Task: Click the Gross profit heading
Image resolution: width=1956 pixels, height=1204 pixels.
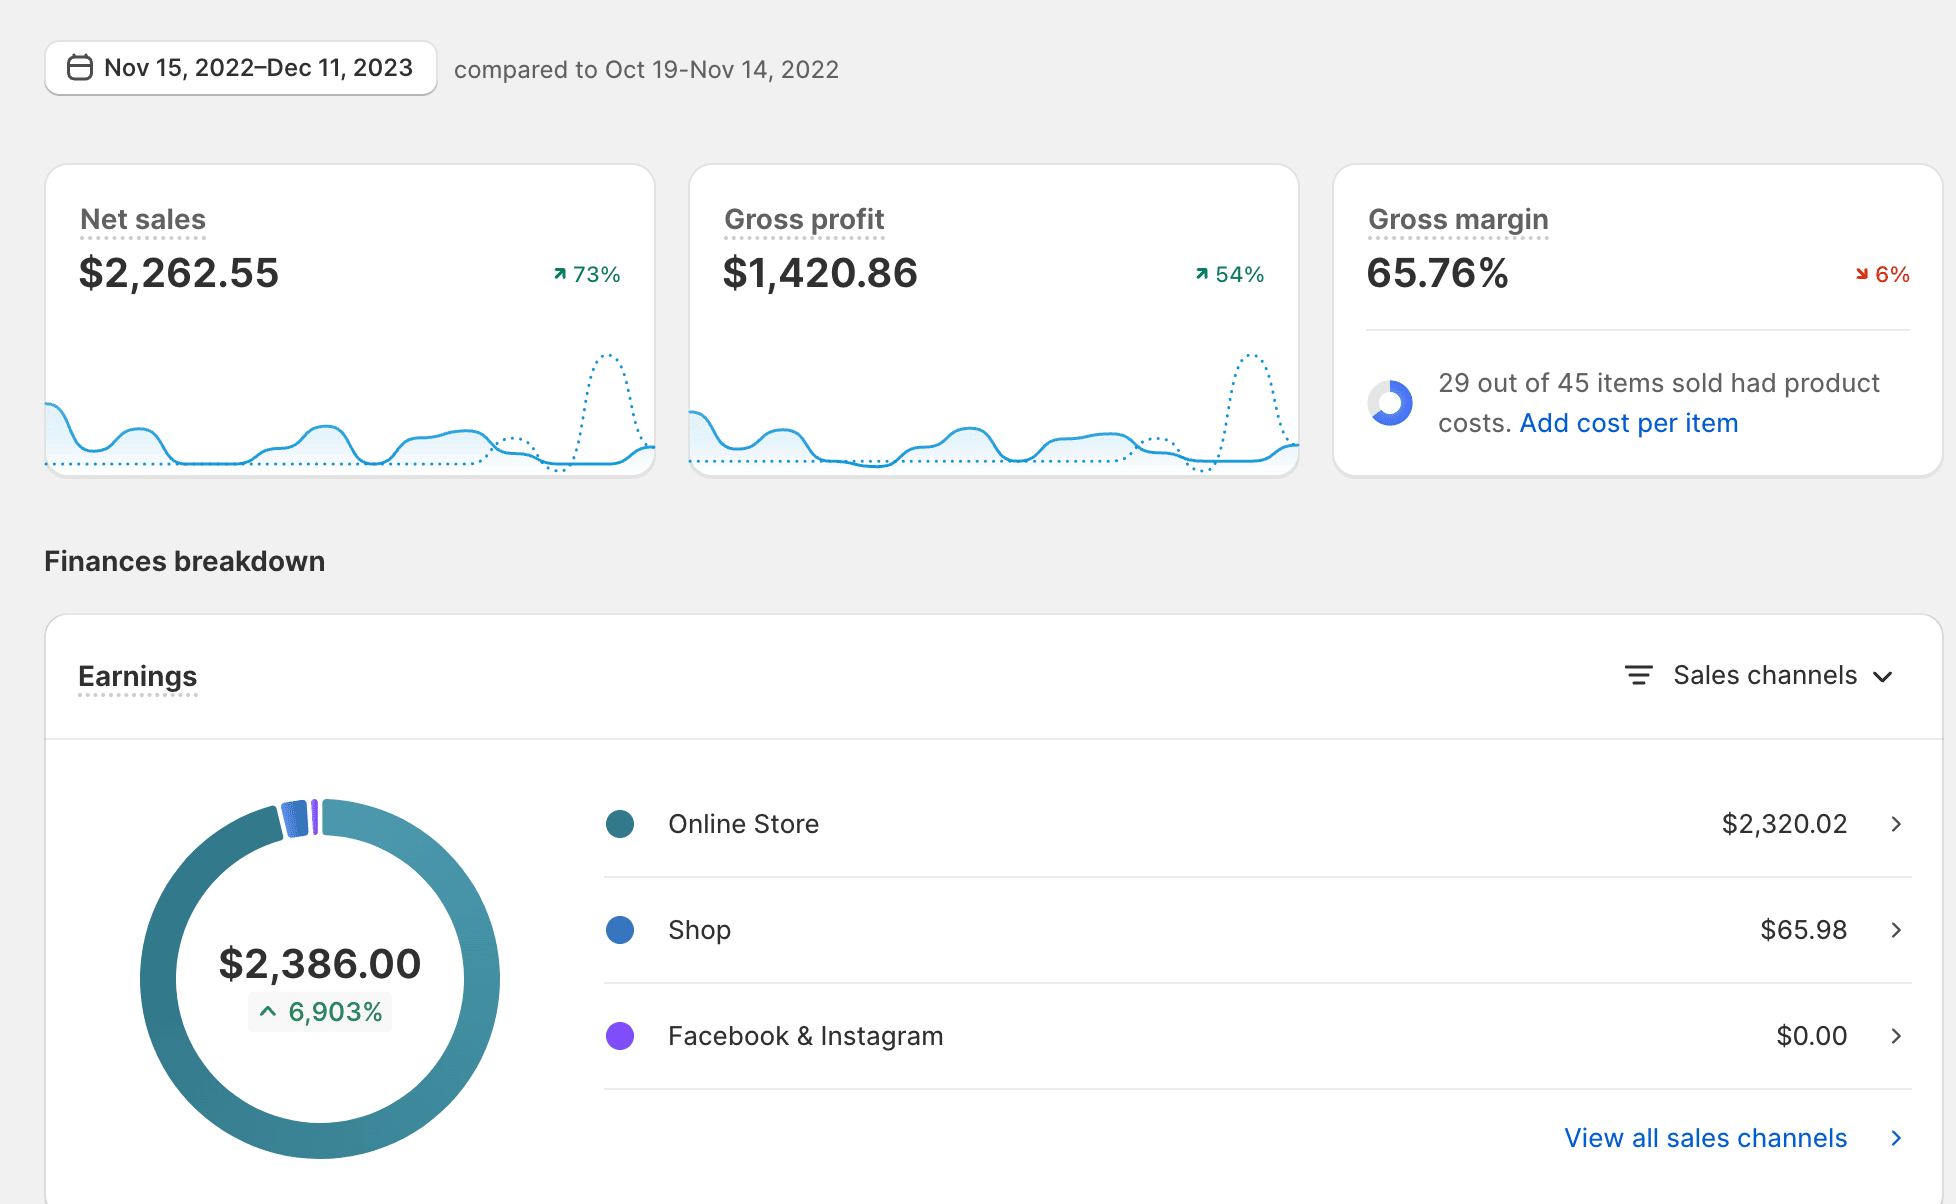Action: tap(804, 219)
